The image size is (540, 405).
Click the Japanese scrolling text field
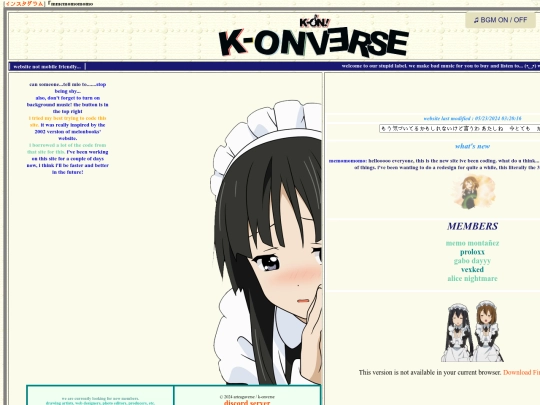[x=459, y=128]
